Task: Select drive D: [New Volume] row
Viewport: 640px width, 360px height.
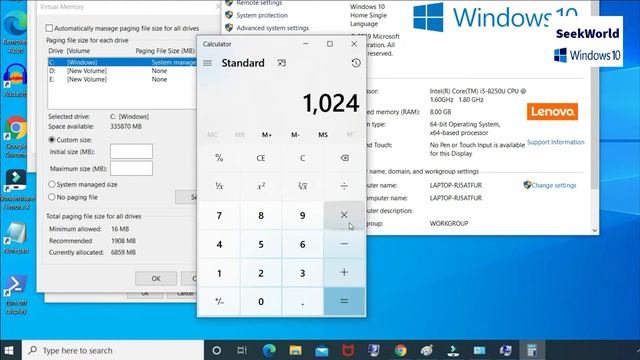Action: (122, 71)
